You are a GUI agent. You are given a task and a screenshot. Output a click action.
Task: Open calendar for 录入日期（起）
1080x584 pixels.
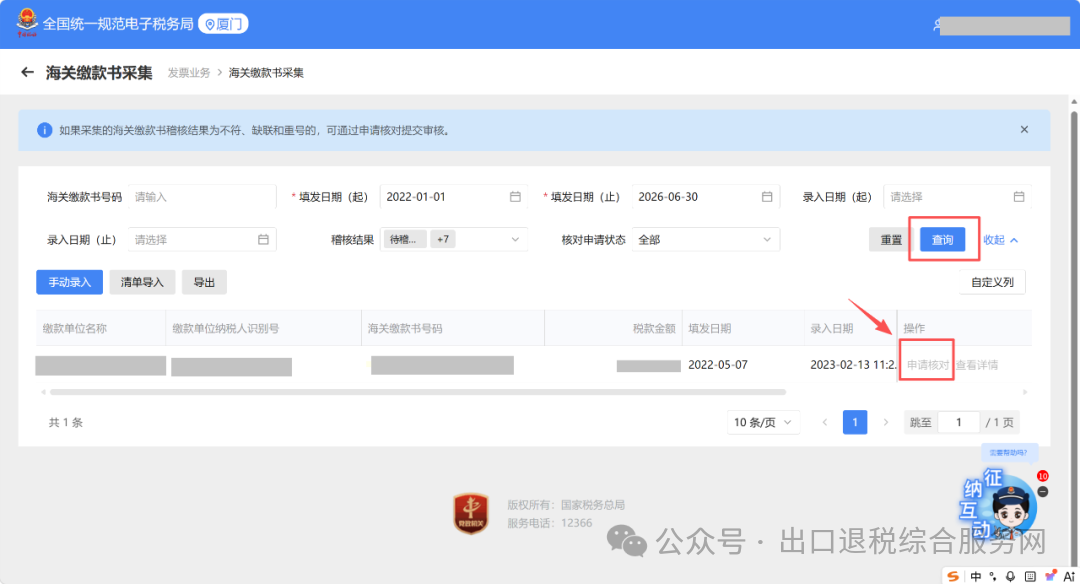pyautogui.click(x=1019, y=197)
